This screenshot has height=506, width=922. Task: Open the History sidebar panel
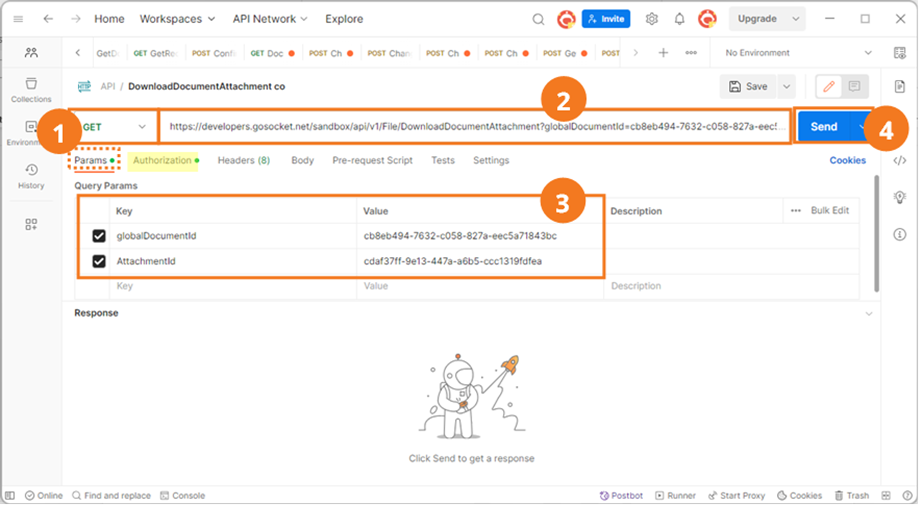coord(31,176)
